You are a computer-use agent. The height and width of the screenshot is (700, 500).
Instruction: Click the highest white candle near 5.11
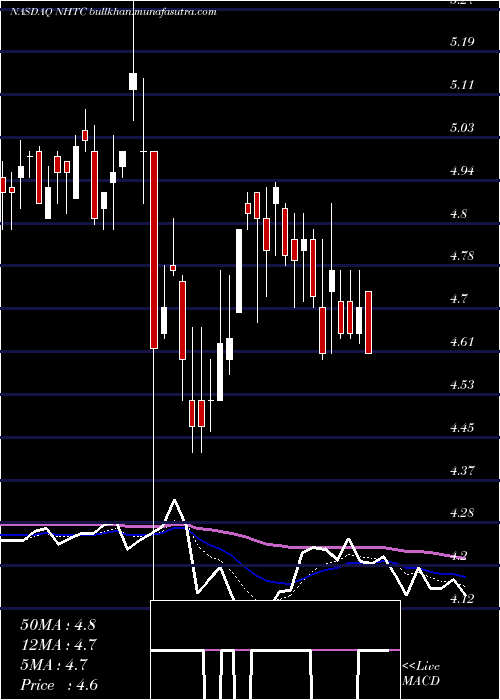[133, 81]
